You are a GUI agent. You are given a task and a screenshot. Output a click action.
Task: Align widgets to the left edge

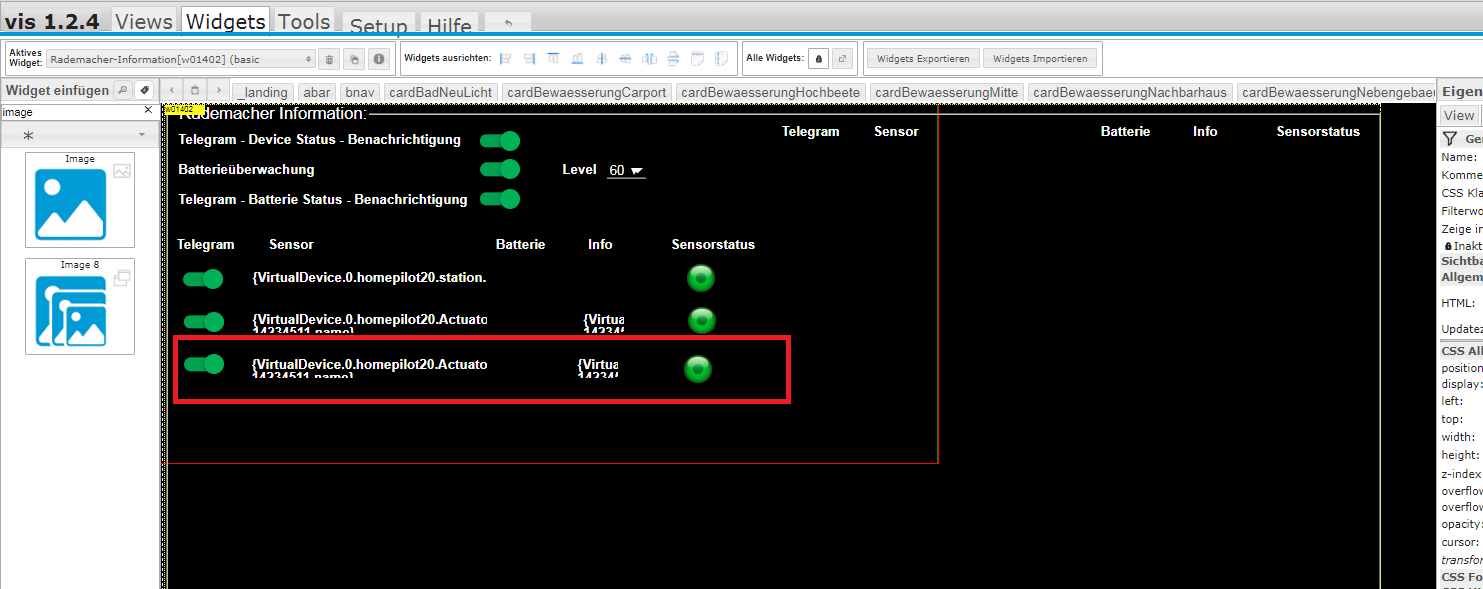pyautogui.click(x=505, y=58)
